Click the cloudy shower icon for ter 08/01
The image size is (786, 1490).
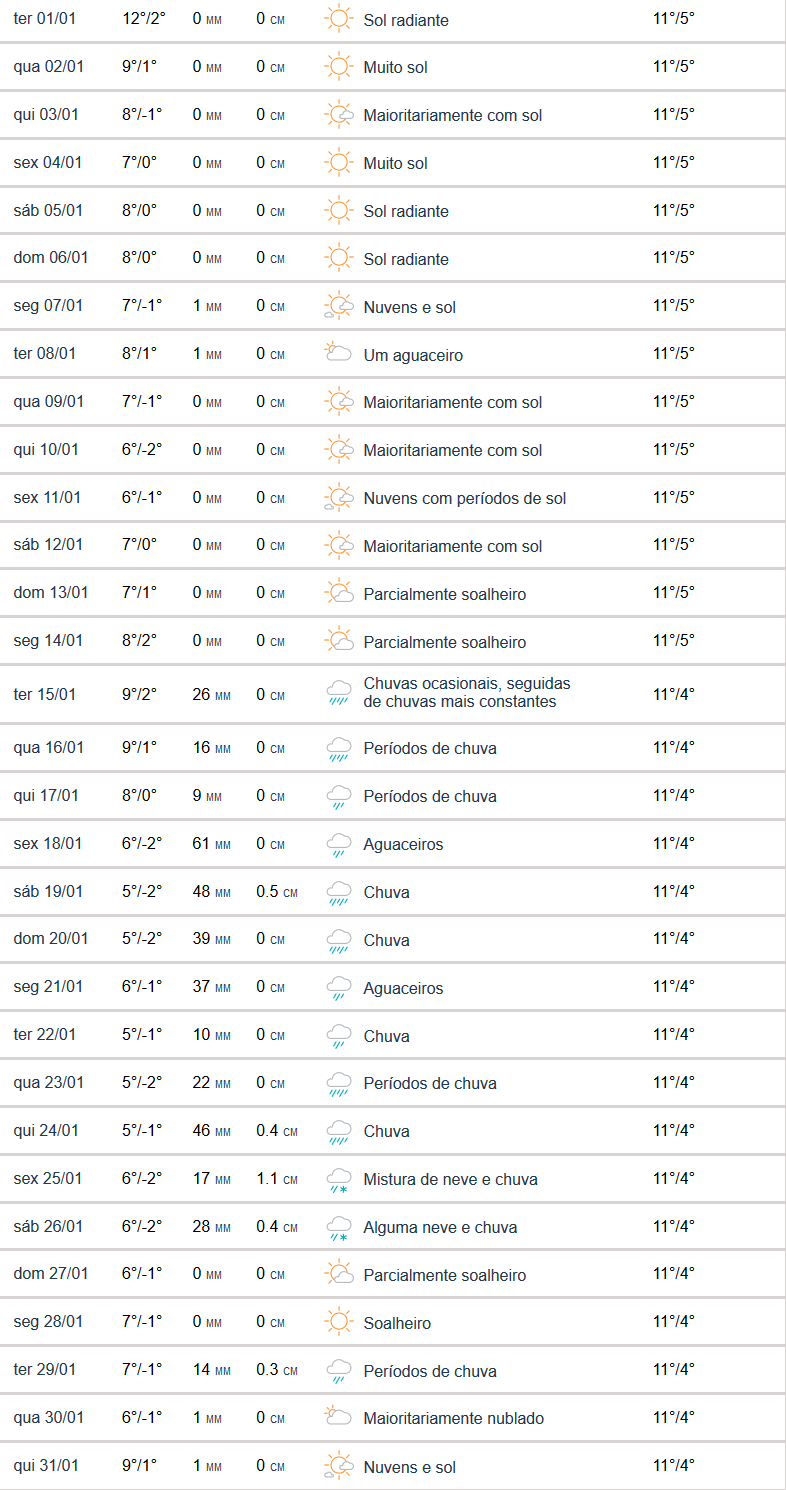click(x=339, y=354)
